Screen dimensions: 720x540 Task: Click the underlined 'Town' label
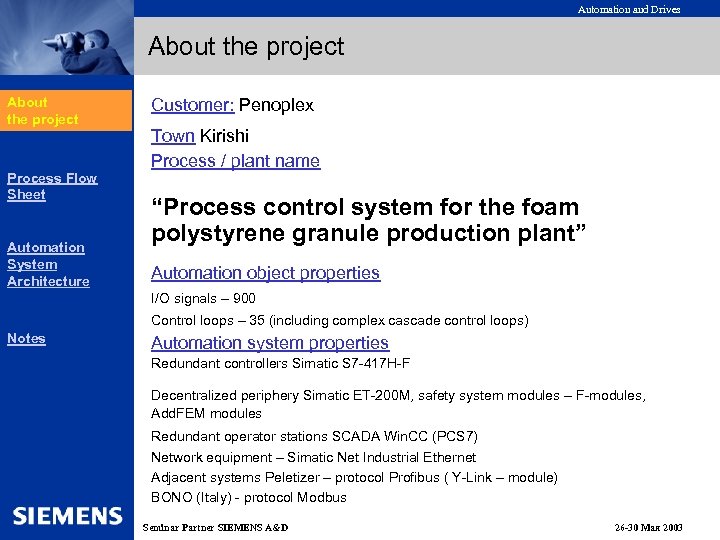173,136
